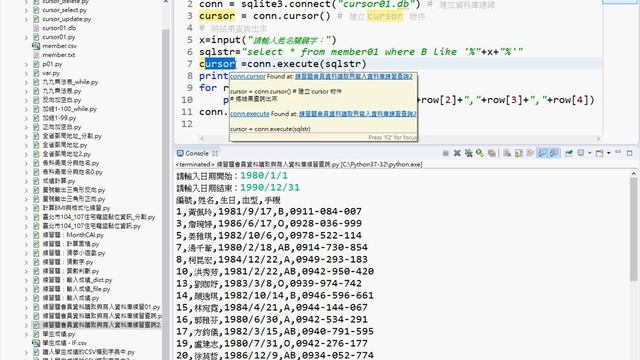Click the cursor01.db file icon
This screenshot has width=640, height=360.
(x=36, y=28)
